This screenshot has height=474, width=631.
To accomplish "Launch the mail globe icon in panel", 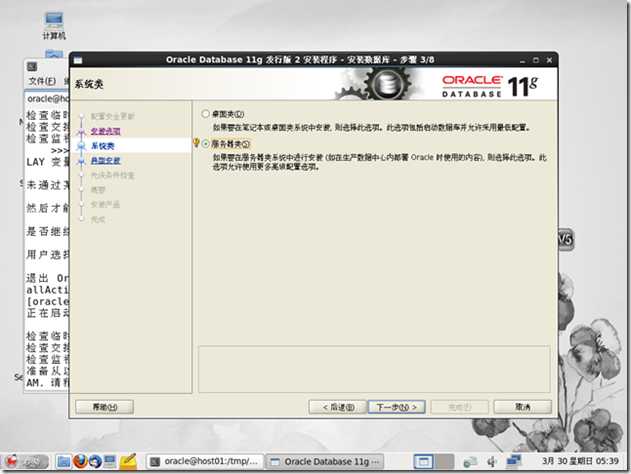I will click(95, 461).
